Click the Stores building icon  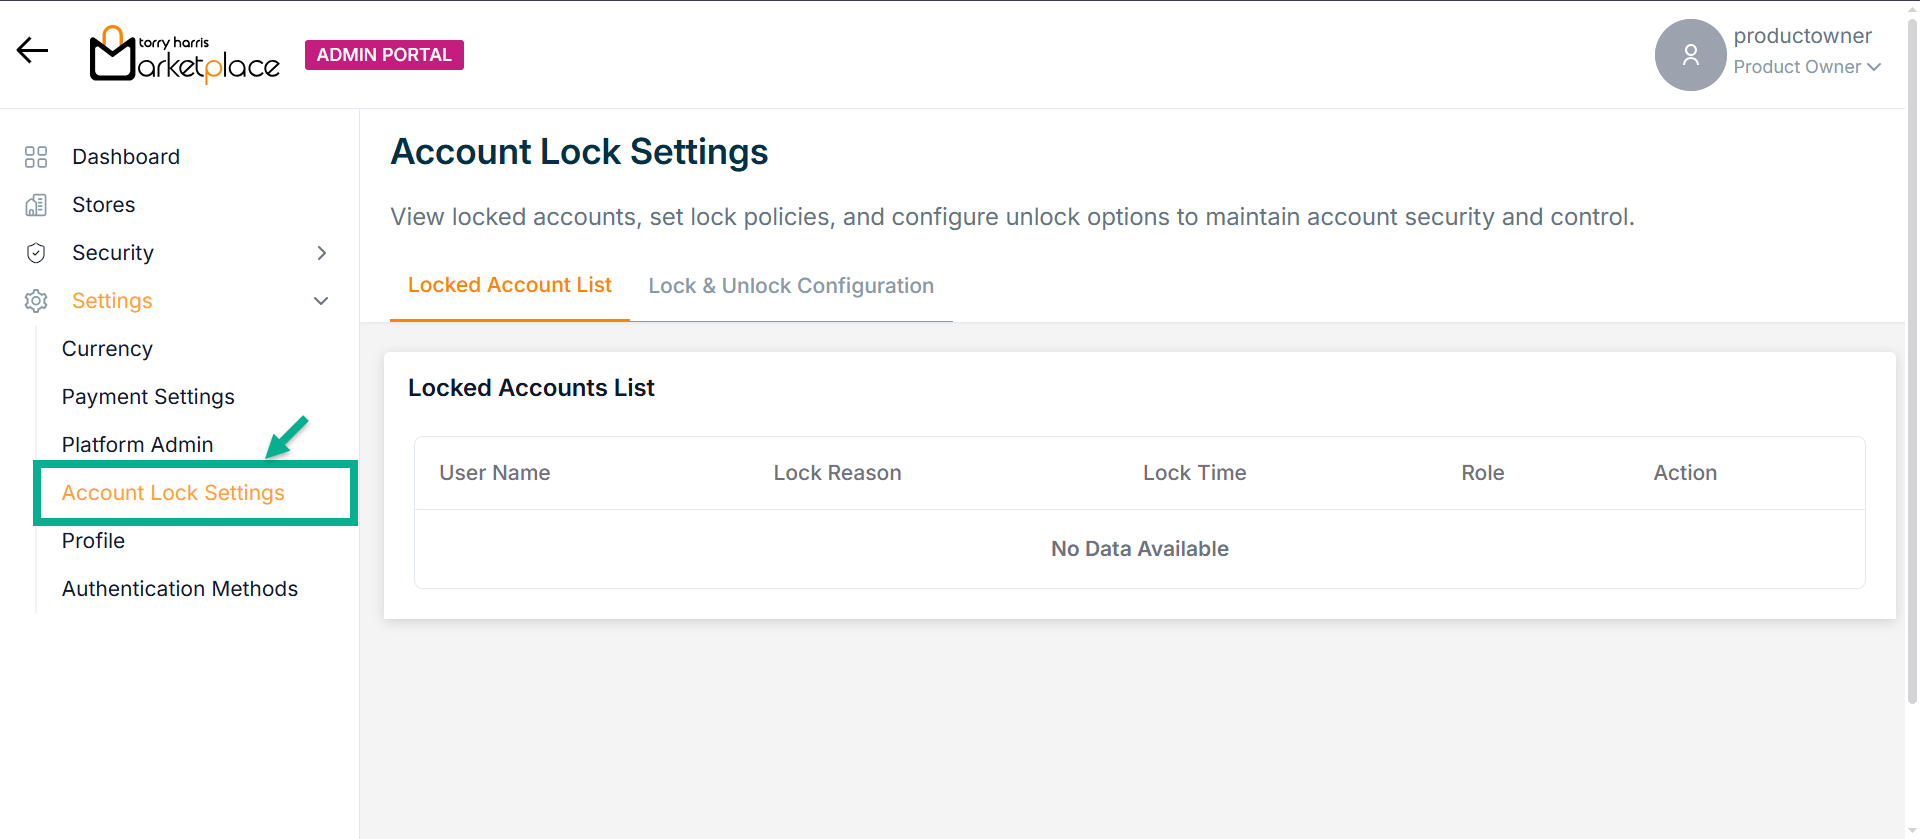(36, 205)
